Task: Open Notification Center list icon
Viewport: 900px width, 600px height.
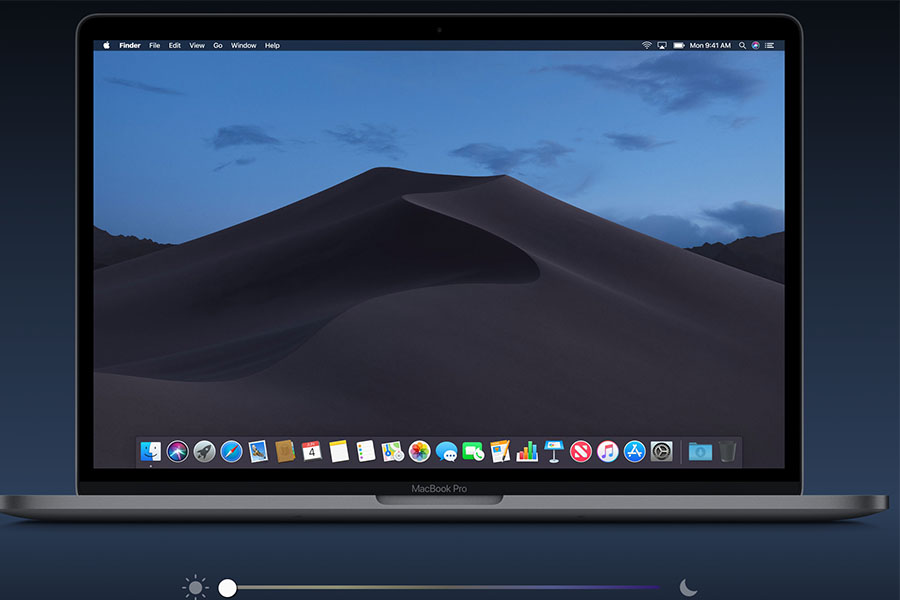Action: click(x=770, y=45)
